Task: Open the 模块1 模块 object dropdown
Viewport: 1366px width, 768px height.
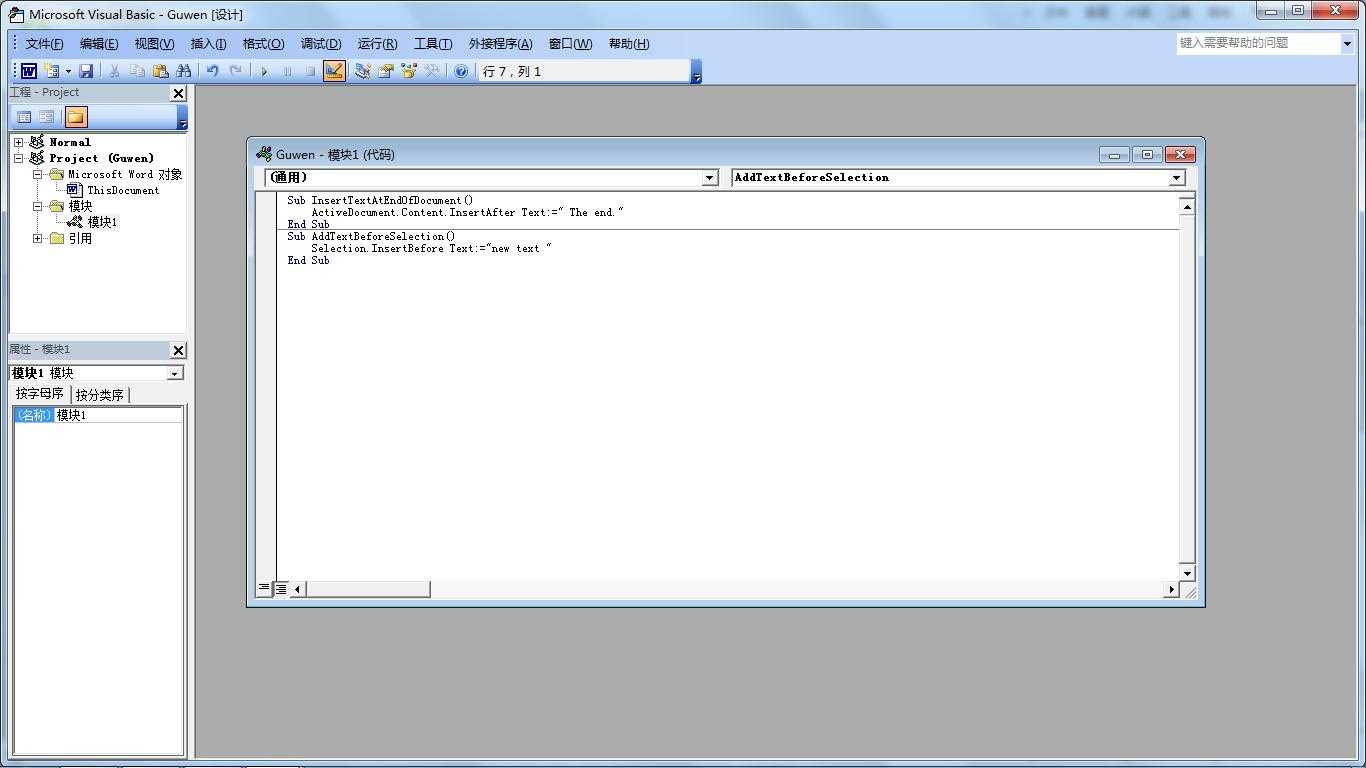Action: click(175, 373)
